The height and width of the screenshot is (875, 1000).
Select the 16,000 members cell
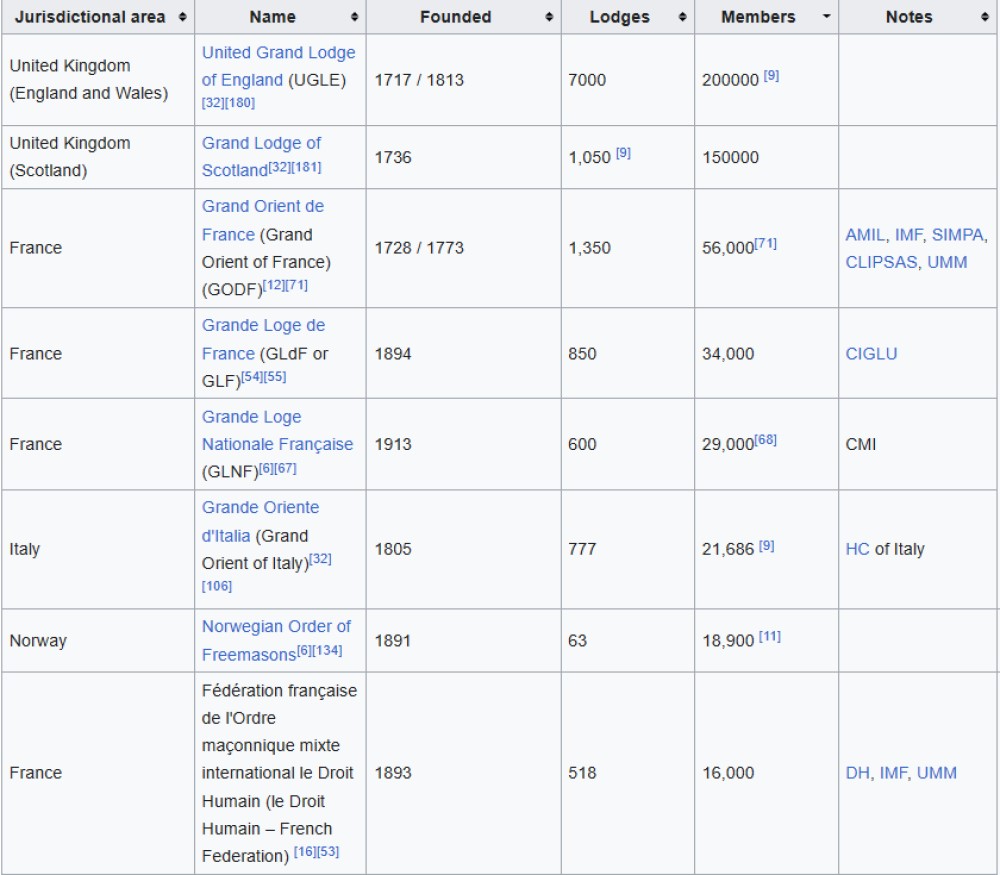(x=766, y=773)
